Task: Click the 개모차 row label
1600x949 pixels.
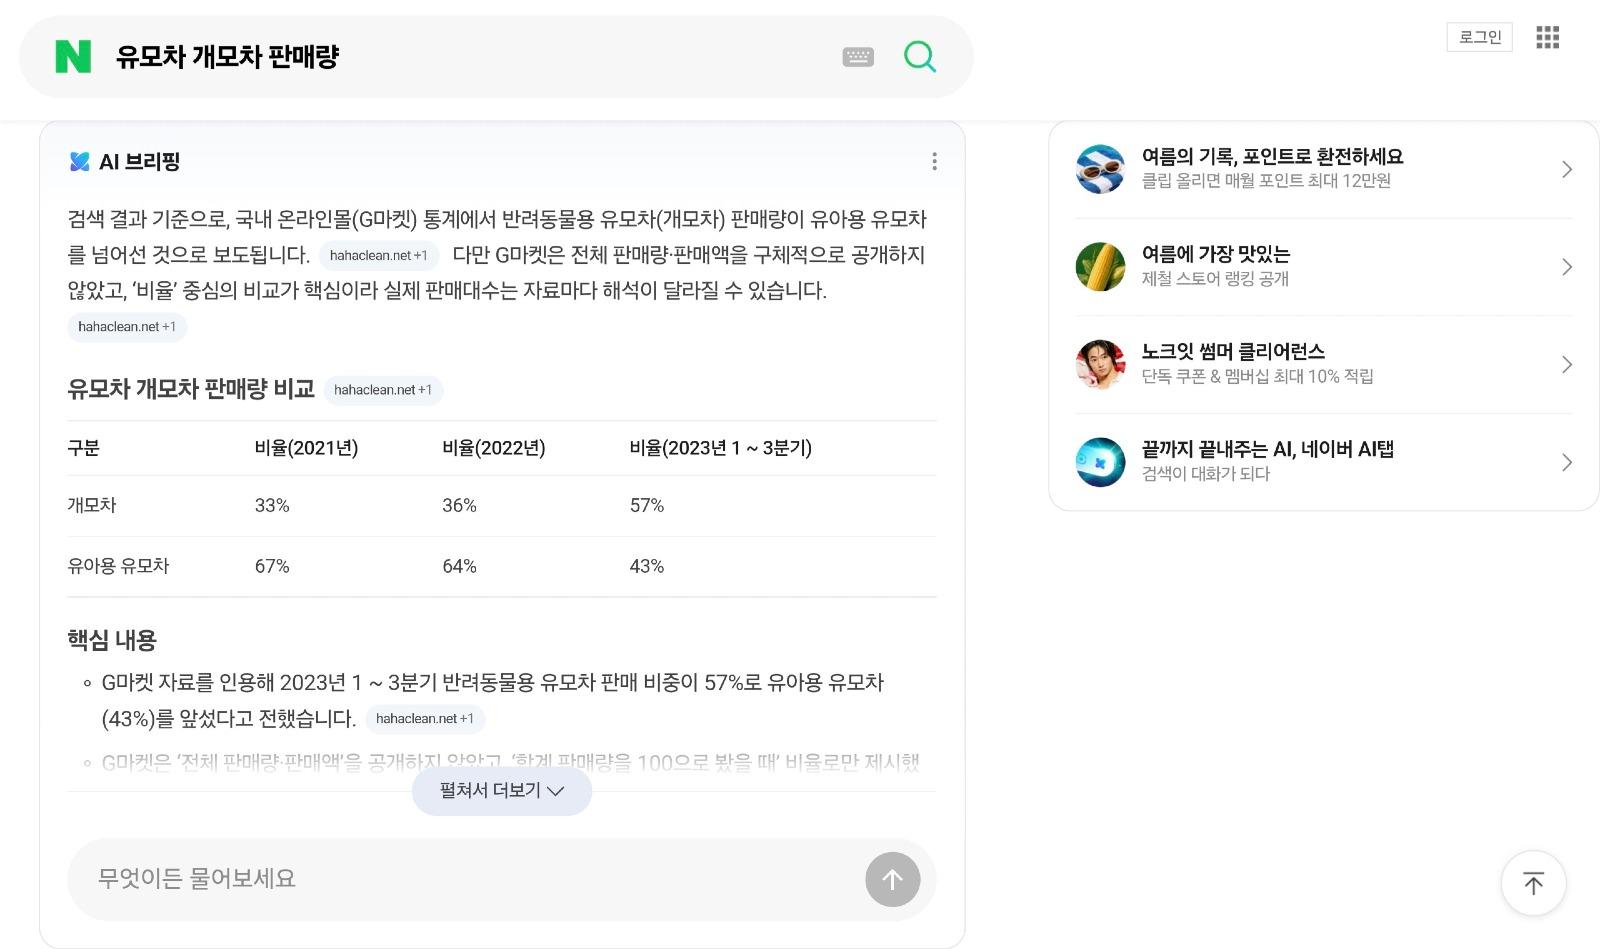Action: tap(92, 506)
